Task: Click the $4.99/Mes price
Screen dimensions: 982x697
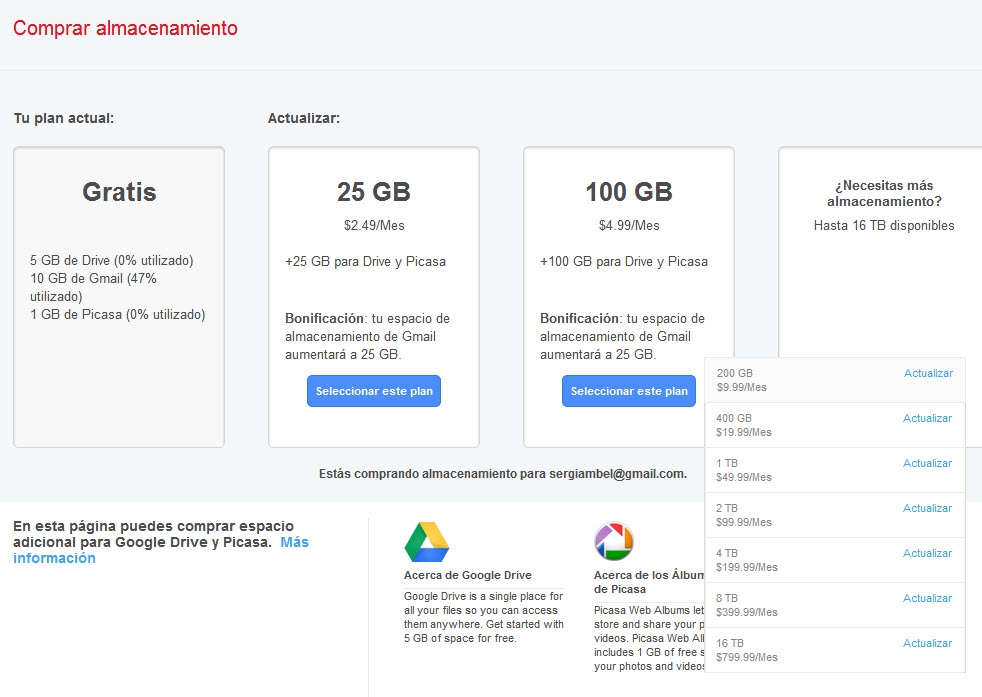Action: point(629,225)
